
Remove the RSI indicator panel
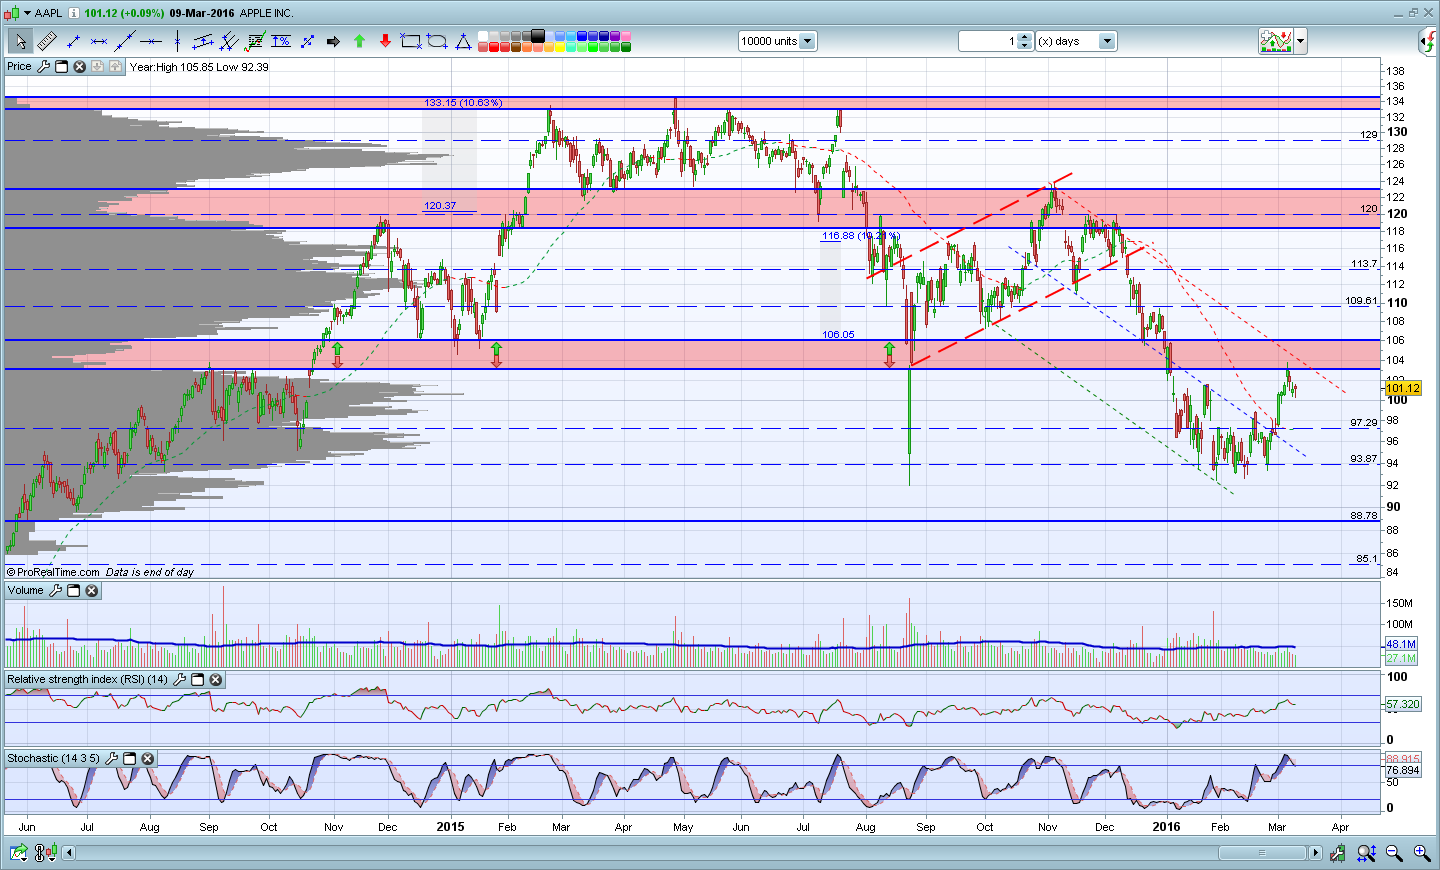click(x=215, y=680)
